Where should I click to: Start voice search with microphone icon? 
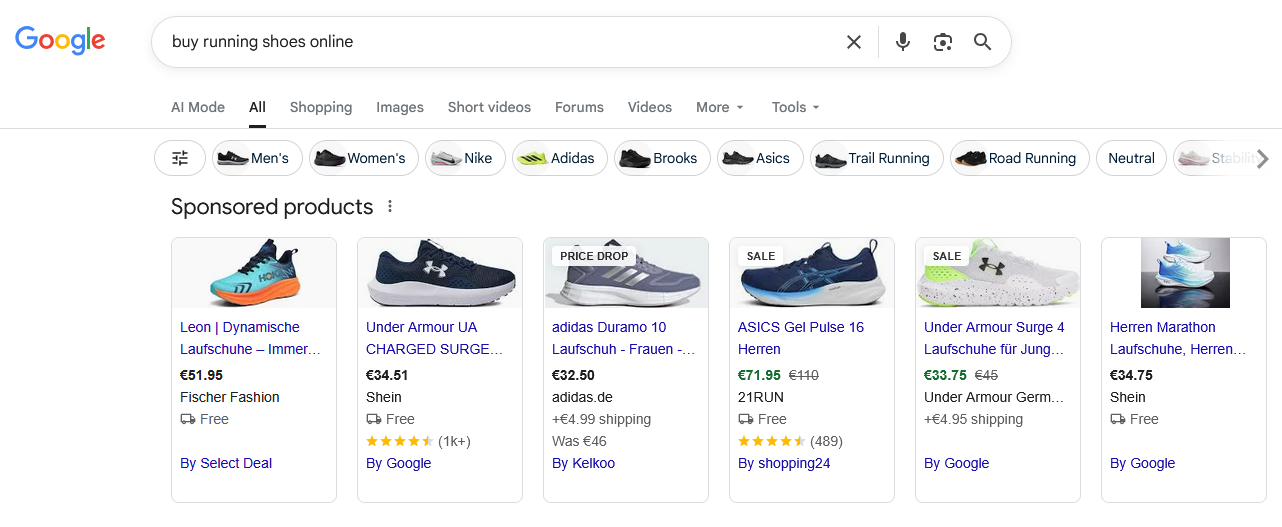coord(903,42)
